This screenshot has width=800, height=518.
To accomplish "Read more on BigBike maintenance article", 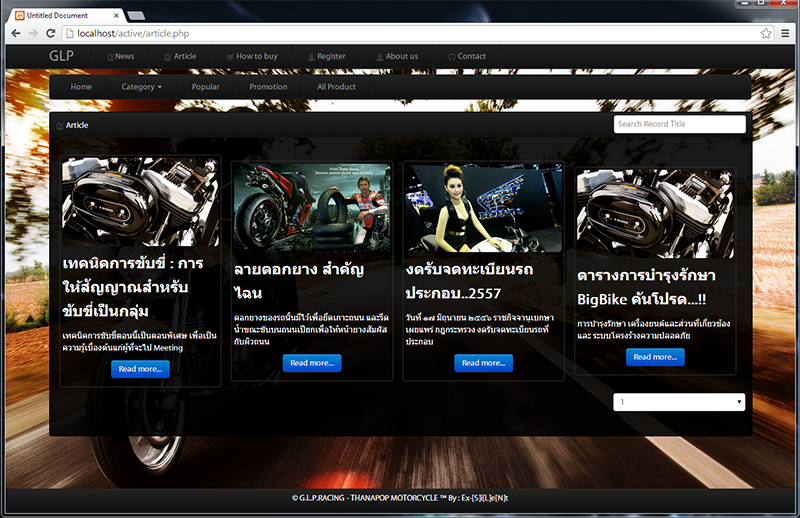I will [655, 357].
